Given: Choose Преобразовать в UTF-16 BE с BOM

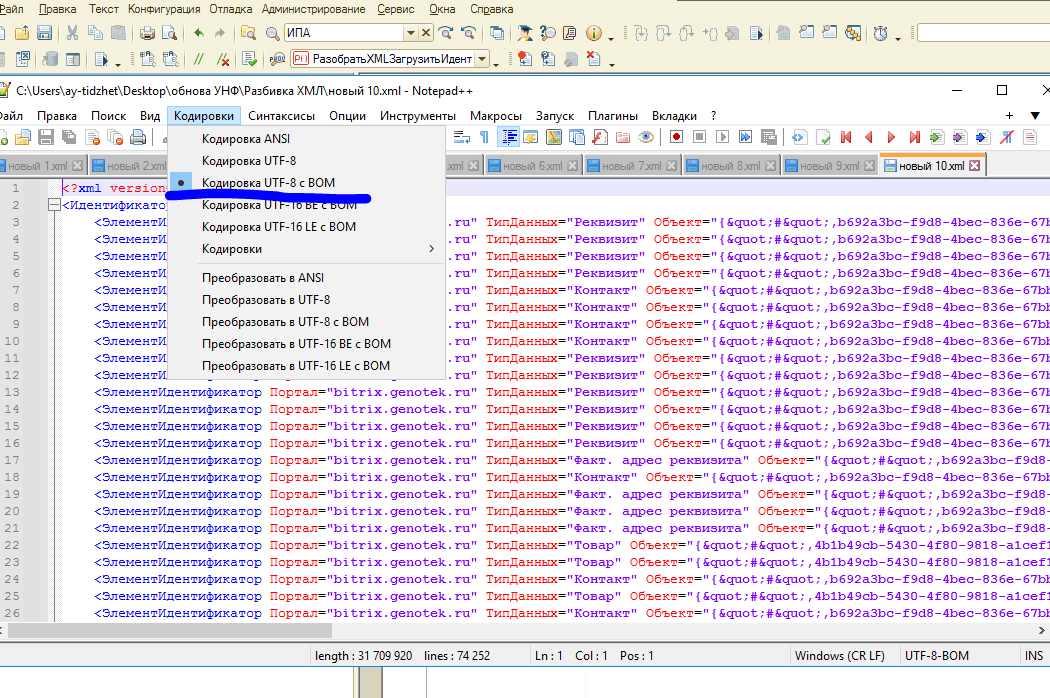Looking at the screenshot, I should pyautogui.click(x=305, y=344).
